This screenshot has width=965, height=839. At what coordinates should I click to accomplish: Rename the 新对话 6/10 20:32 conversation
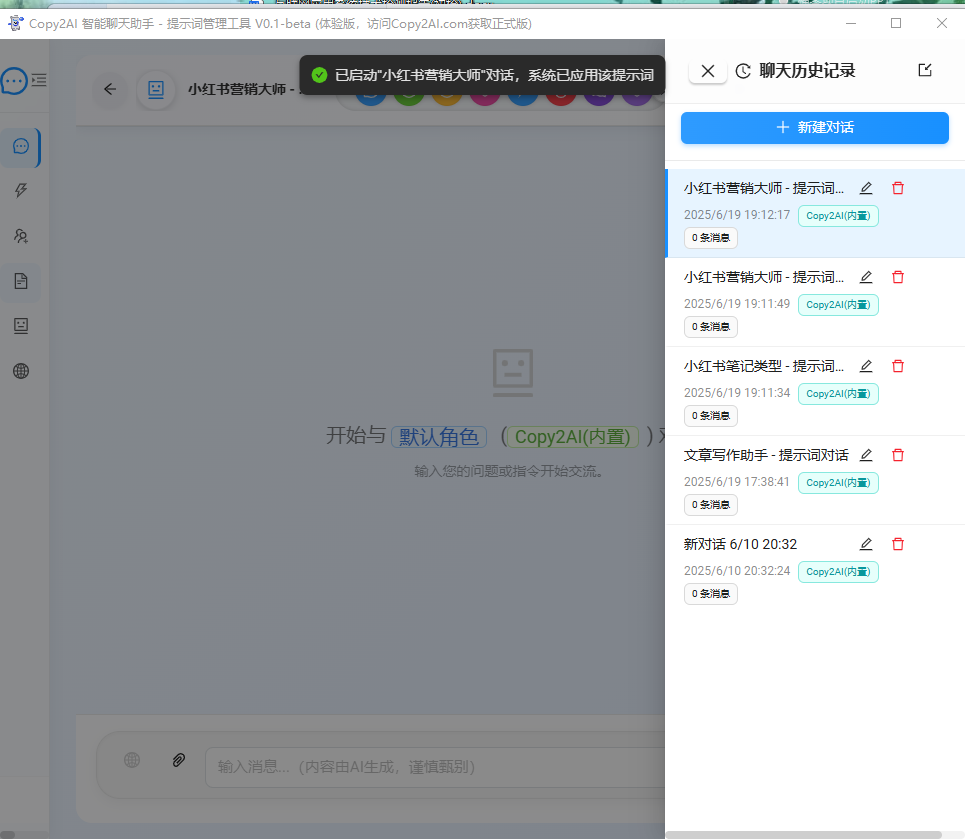pyautogui.click(x=866, y=544)
